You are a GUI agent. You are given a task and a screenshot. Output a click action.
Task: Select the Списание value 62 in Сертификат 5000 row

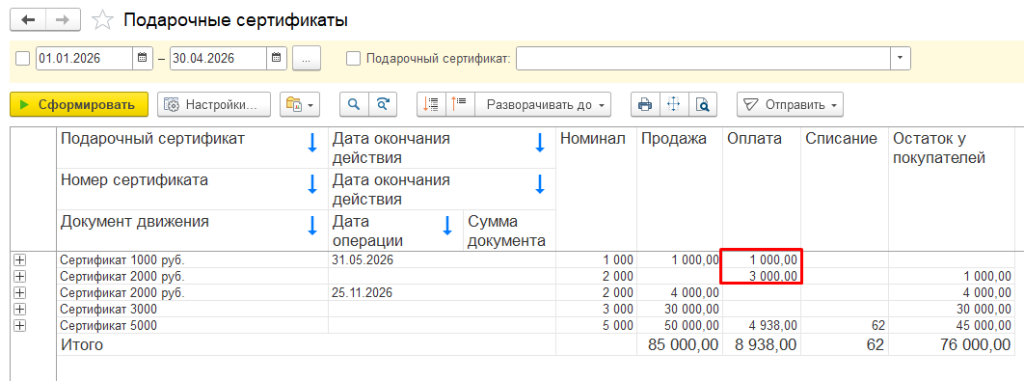point(844,325)
